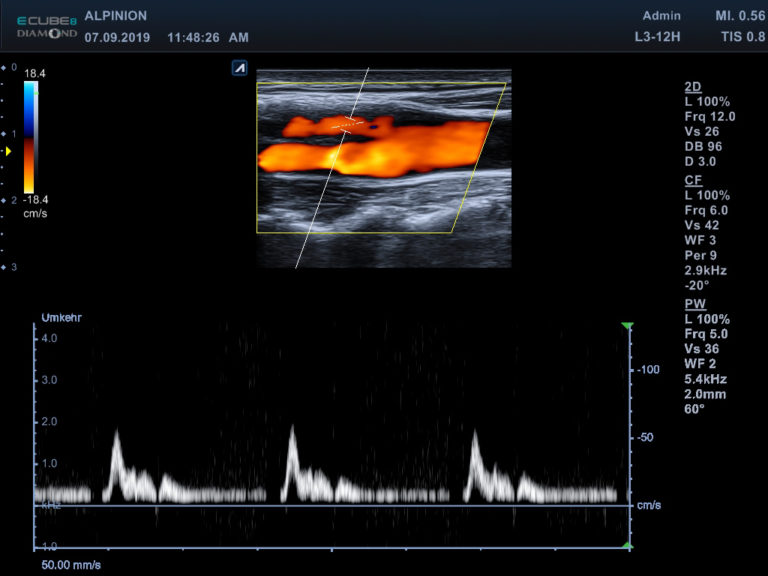Click the Doppler spectrum baseline
Viewport: 768px width, 576px height.
330,505
